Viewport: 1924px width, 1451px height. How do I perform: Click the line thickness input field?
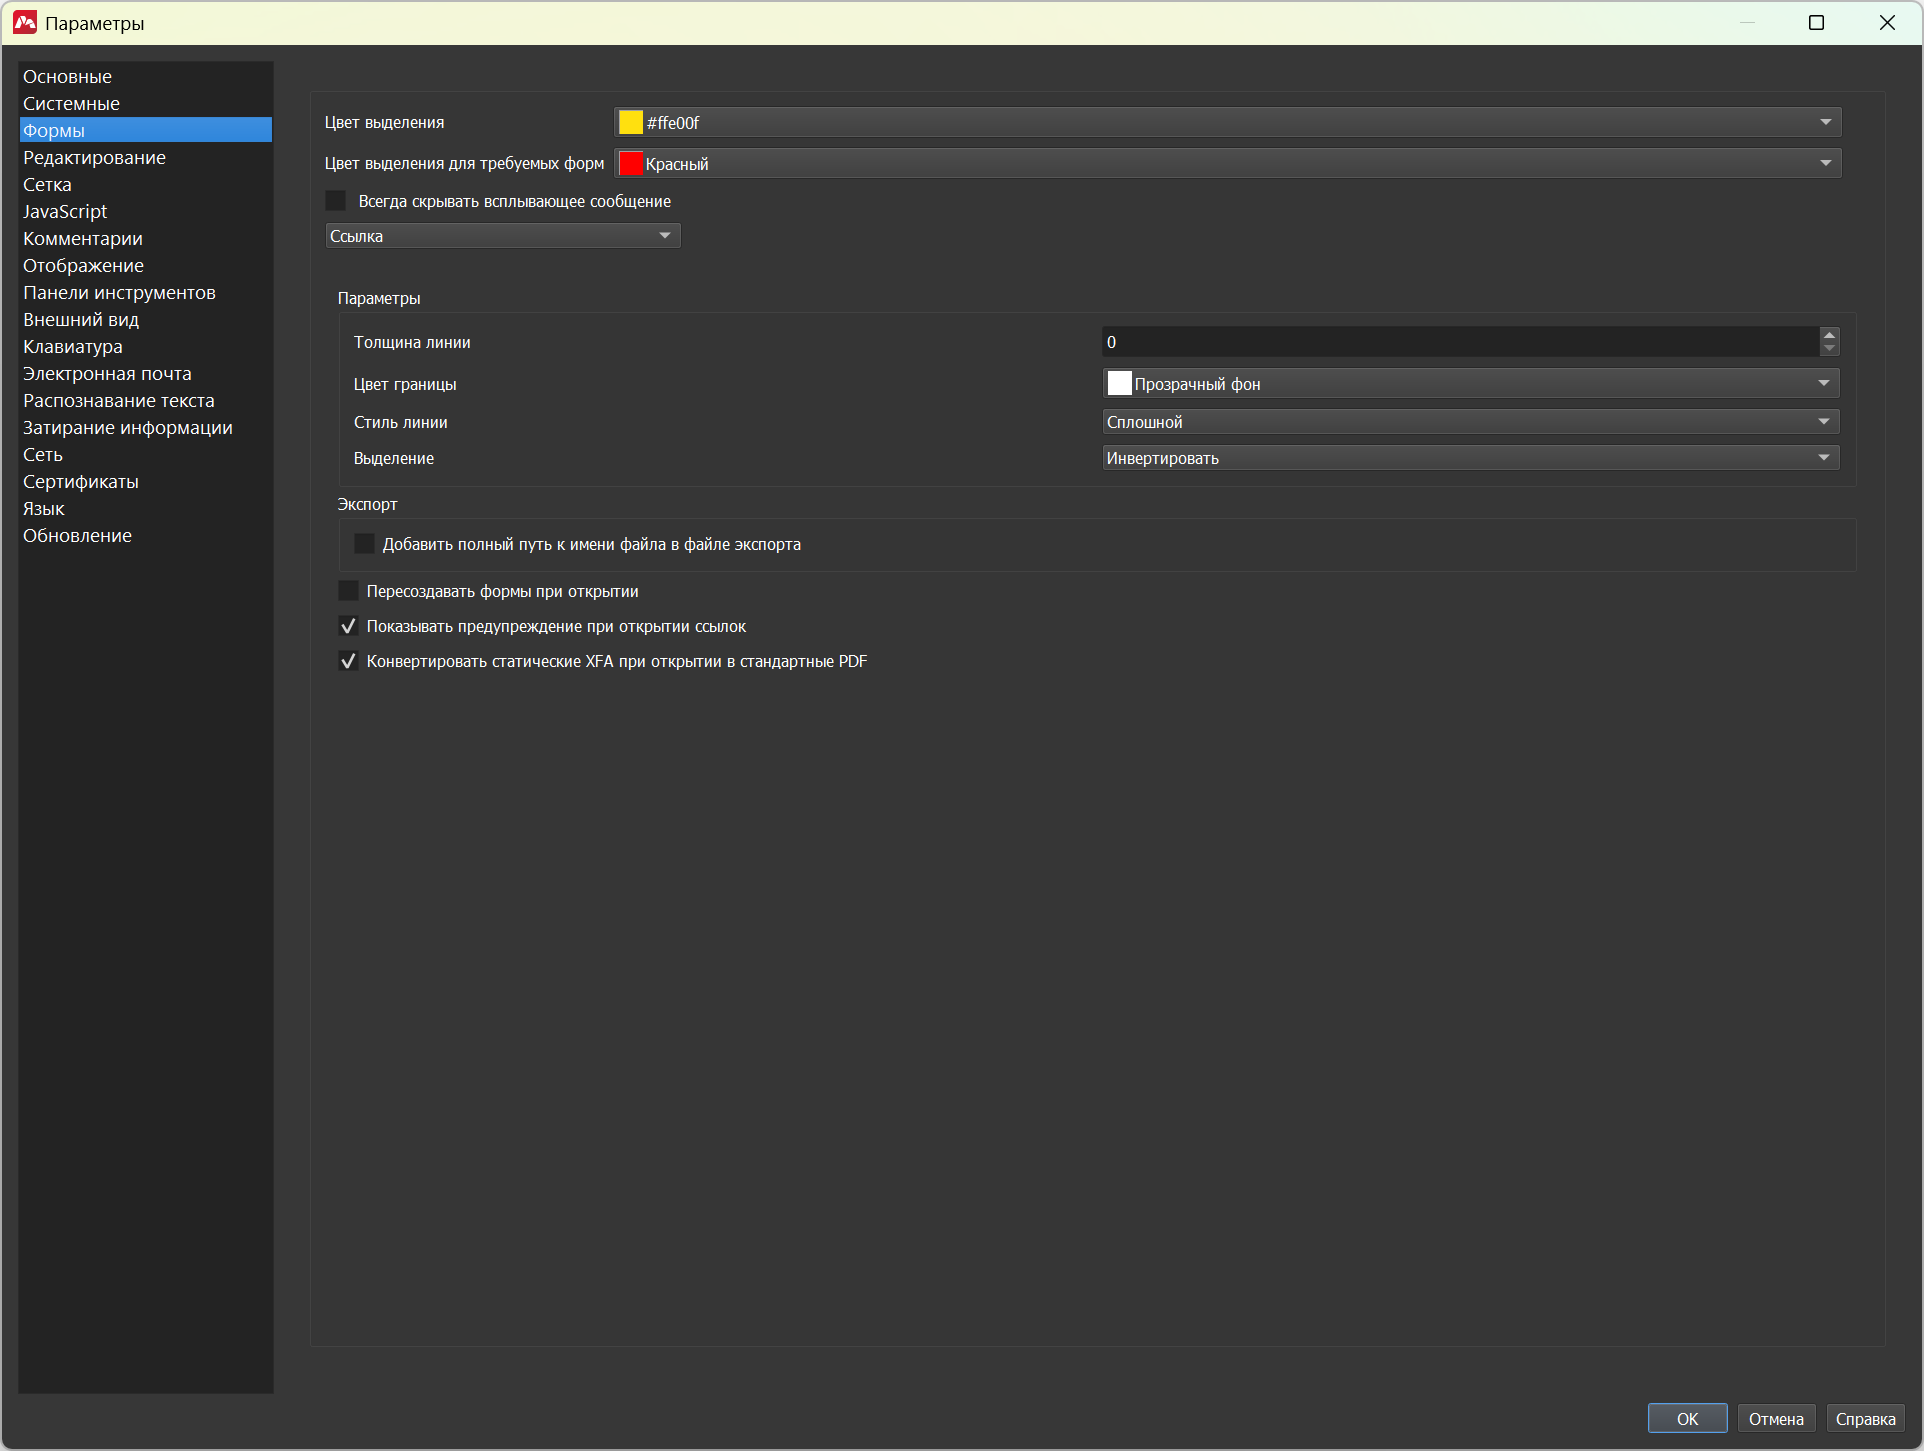pos(1458,342)
